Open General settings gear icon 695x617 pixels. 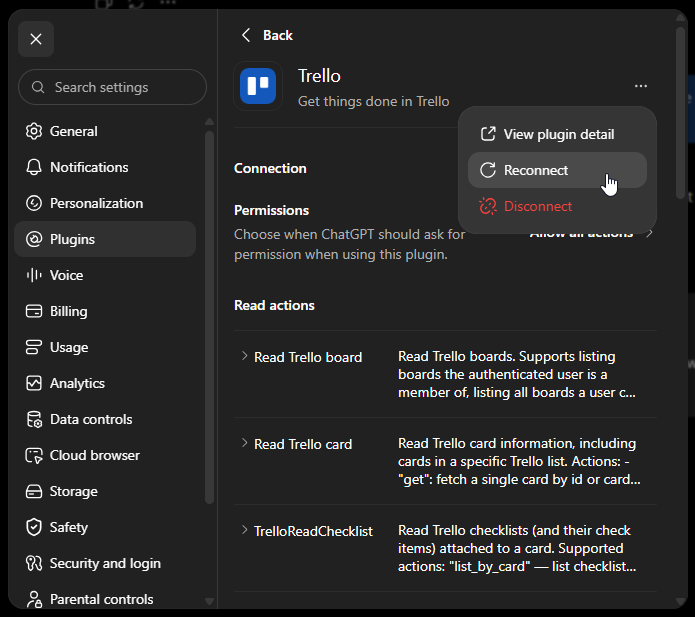tap(34, 131)
